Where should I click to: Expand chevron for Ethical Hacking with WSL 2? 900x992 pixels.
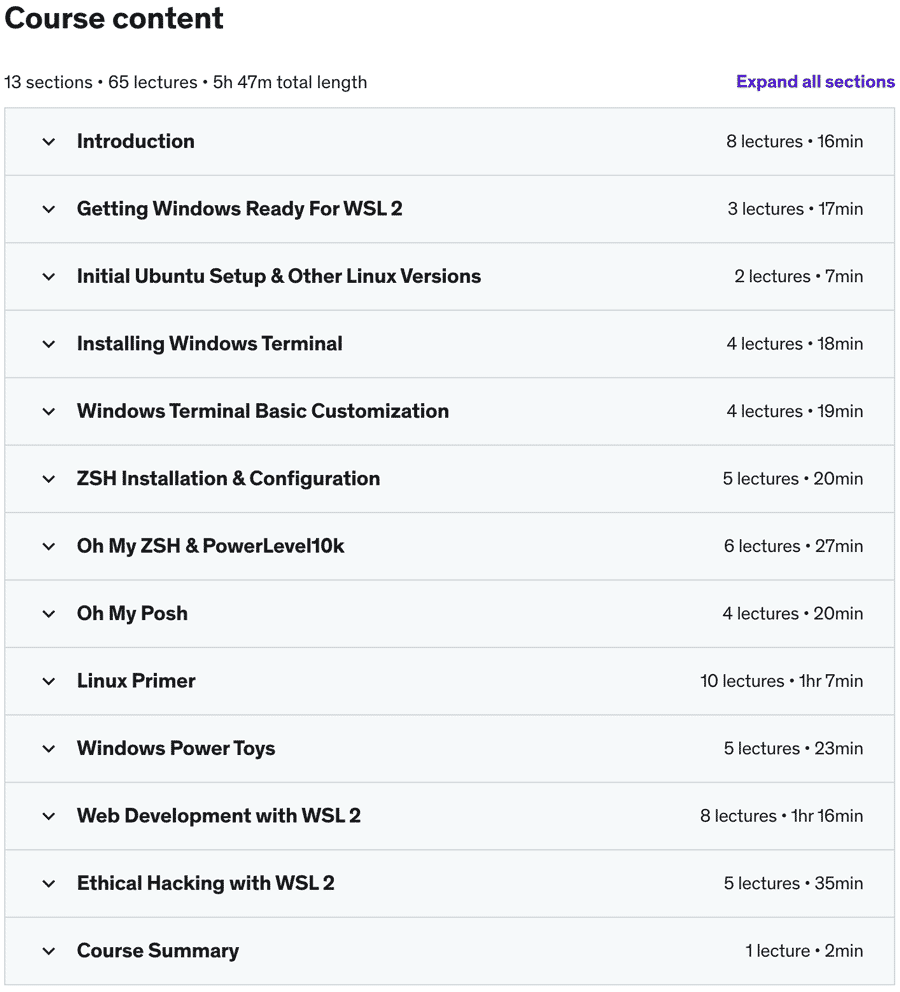point(49,884)
